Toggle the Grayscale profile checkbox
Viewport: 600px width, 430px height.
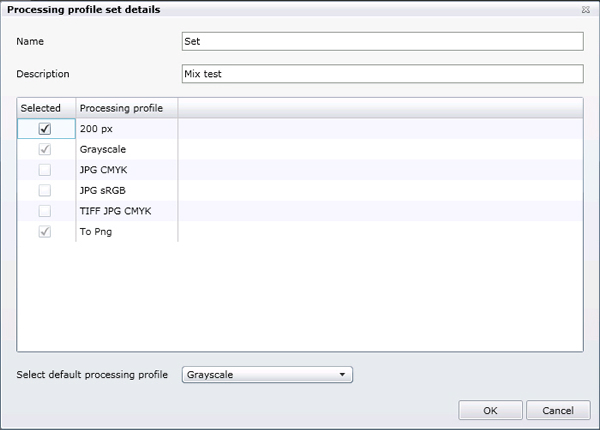[x=45, y=149]
